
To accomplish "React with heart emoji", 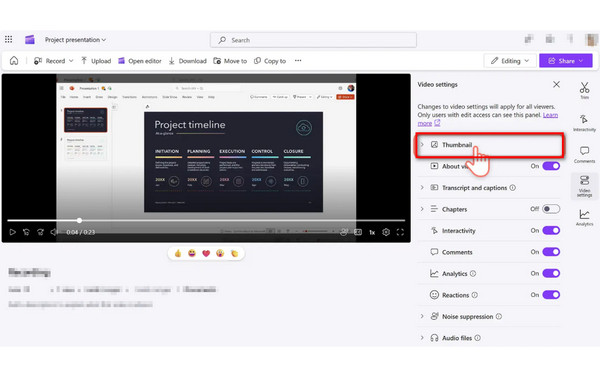I will pos(206,253).
